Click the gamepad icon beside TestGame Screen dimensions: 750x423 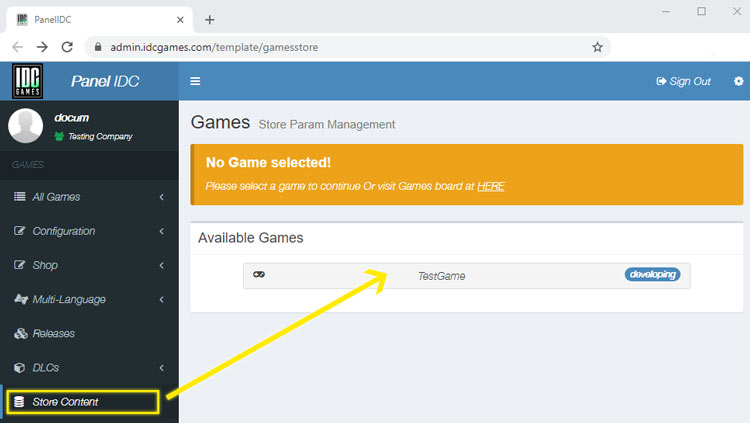pos(259,274)
